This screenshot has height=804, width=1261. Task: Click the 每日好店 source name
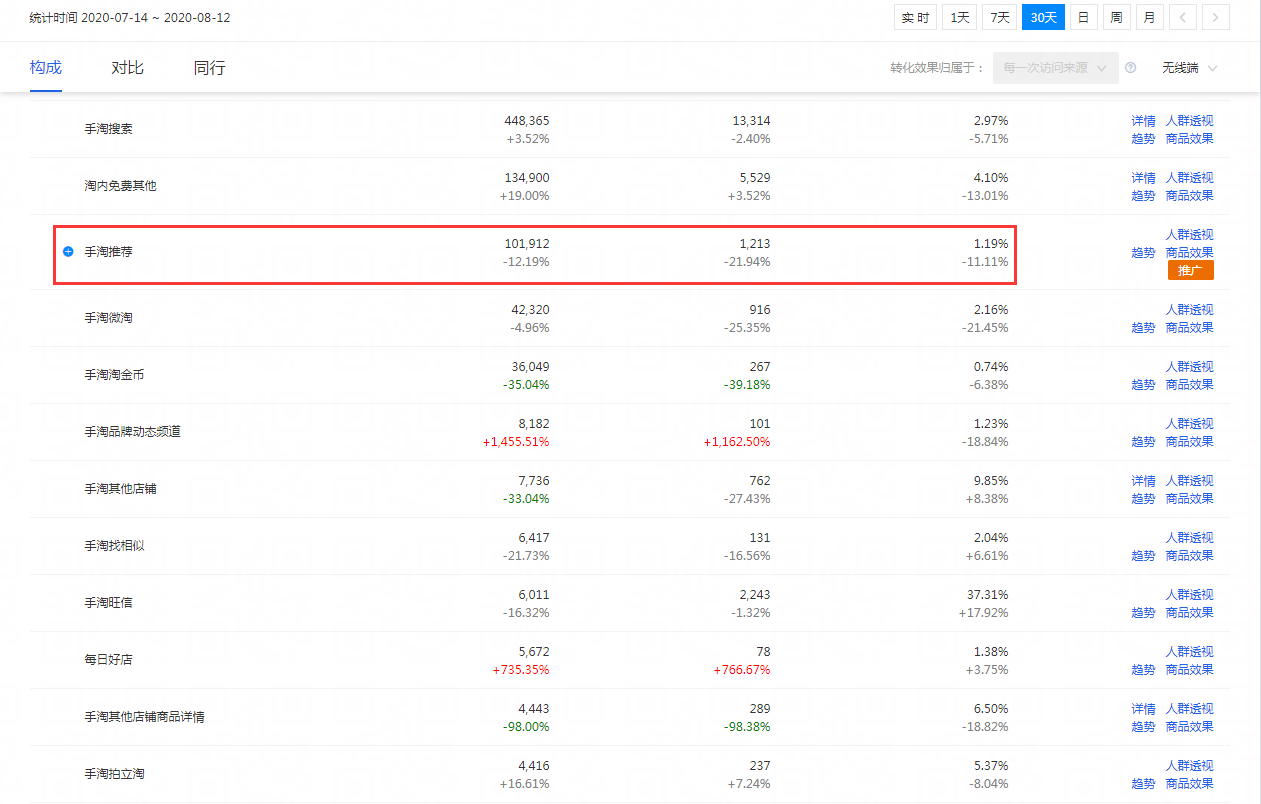[108, 660]
